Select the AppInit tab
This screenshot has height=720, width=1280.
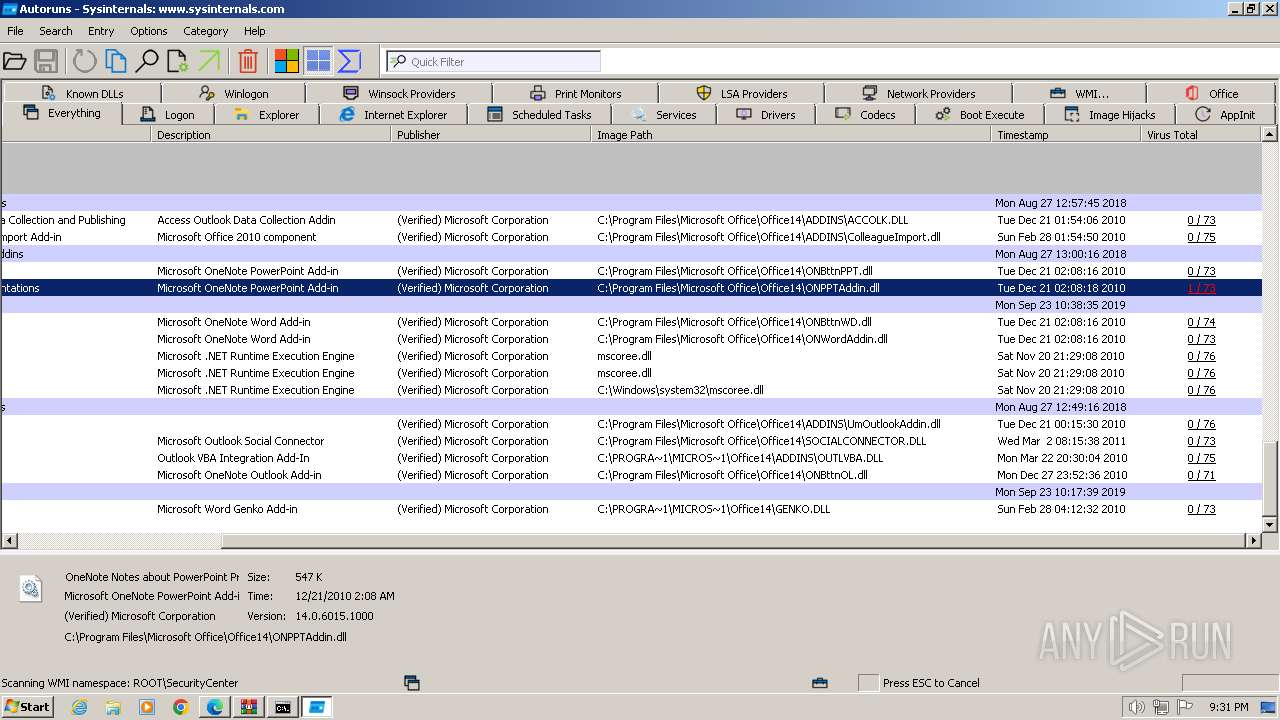(x=1225, y=114)
